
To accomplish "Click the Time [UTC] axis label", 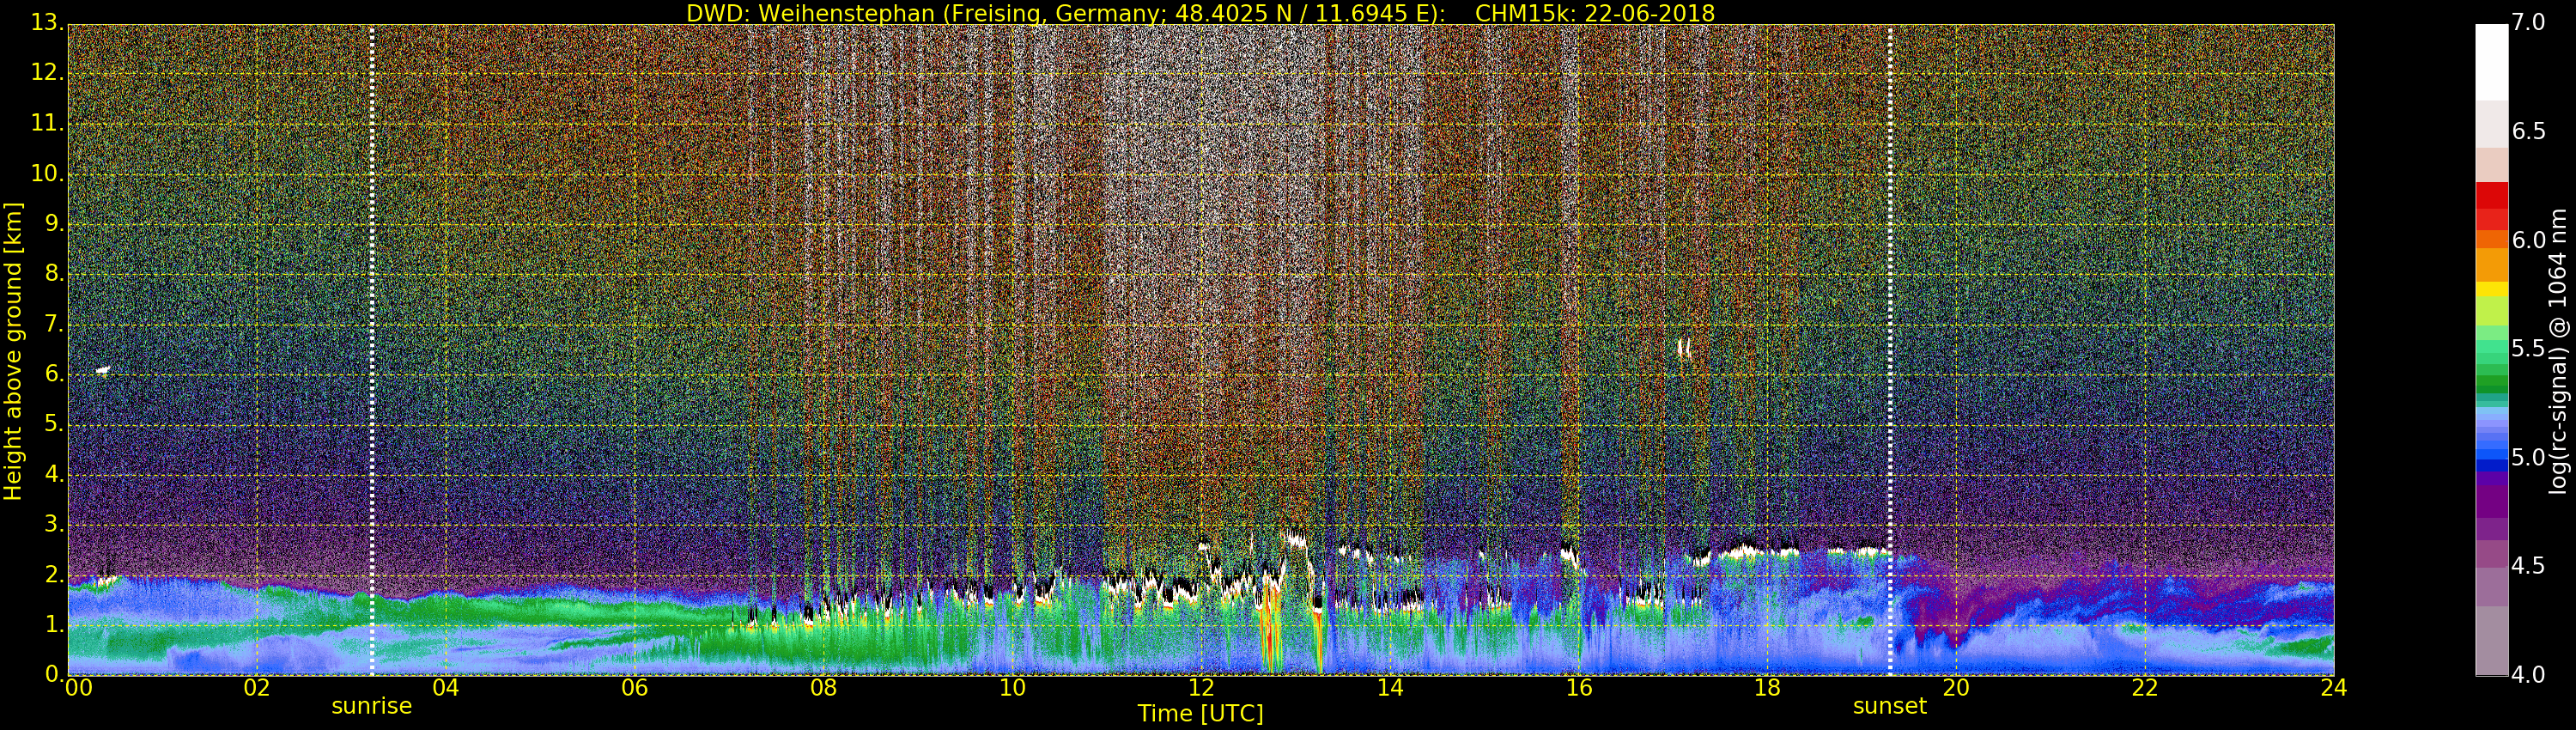I will 1200,714.
